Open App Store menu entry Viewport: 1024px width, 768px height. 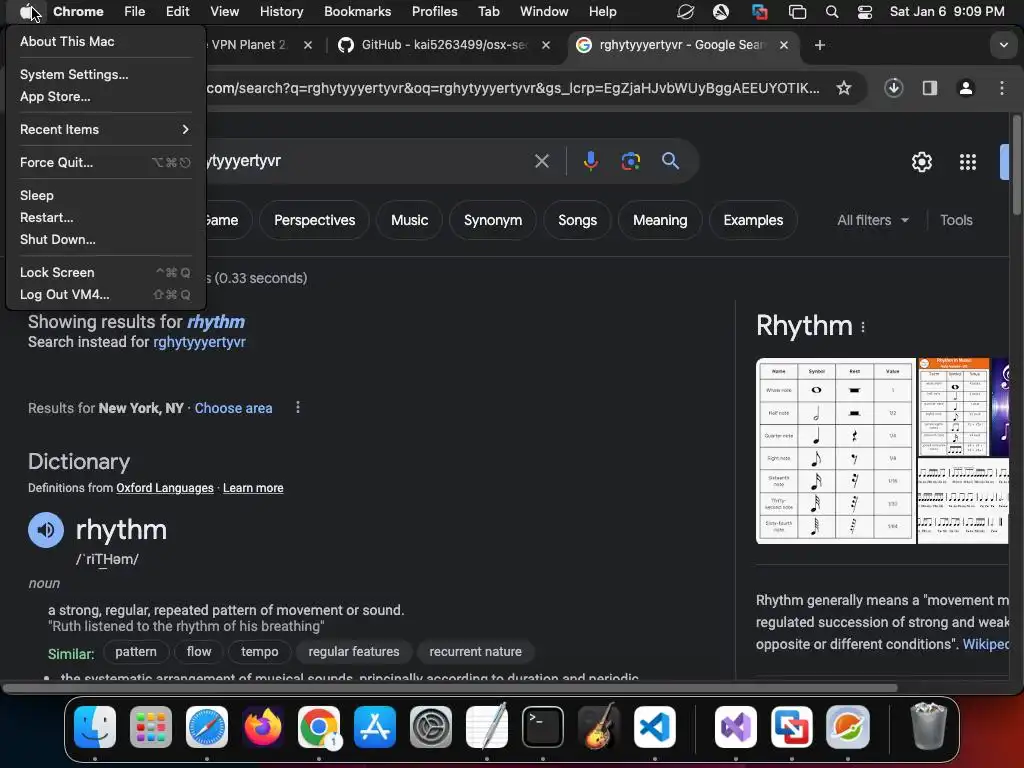(105, 96)
